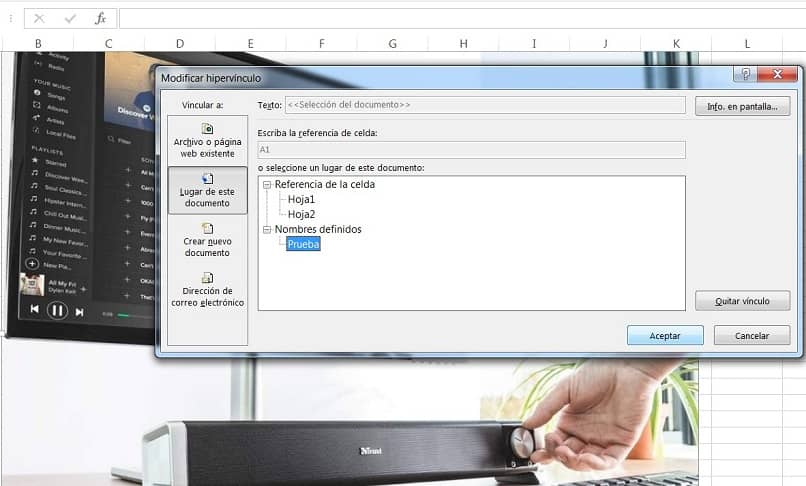The width and height of the screenshot is (806, 486).
Task: Select column D header
Action: [180, 44]
